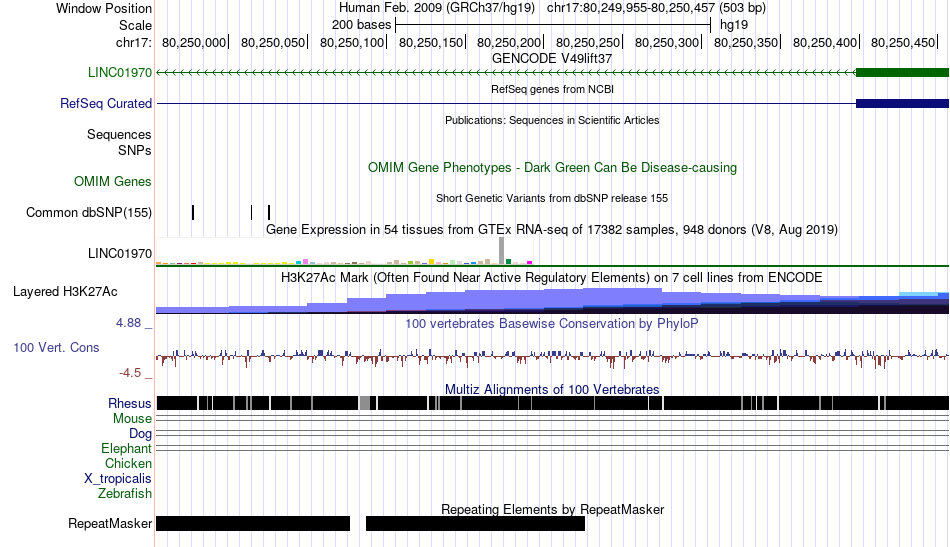Click the H3K27Ac Mark track title
Image resolution: width=950 pixels, height=547 pixels.
(552, 277)
